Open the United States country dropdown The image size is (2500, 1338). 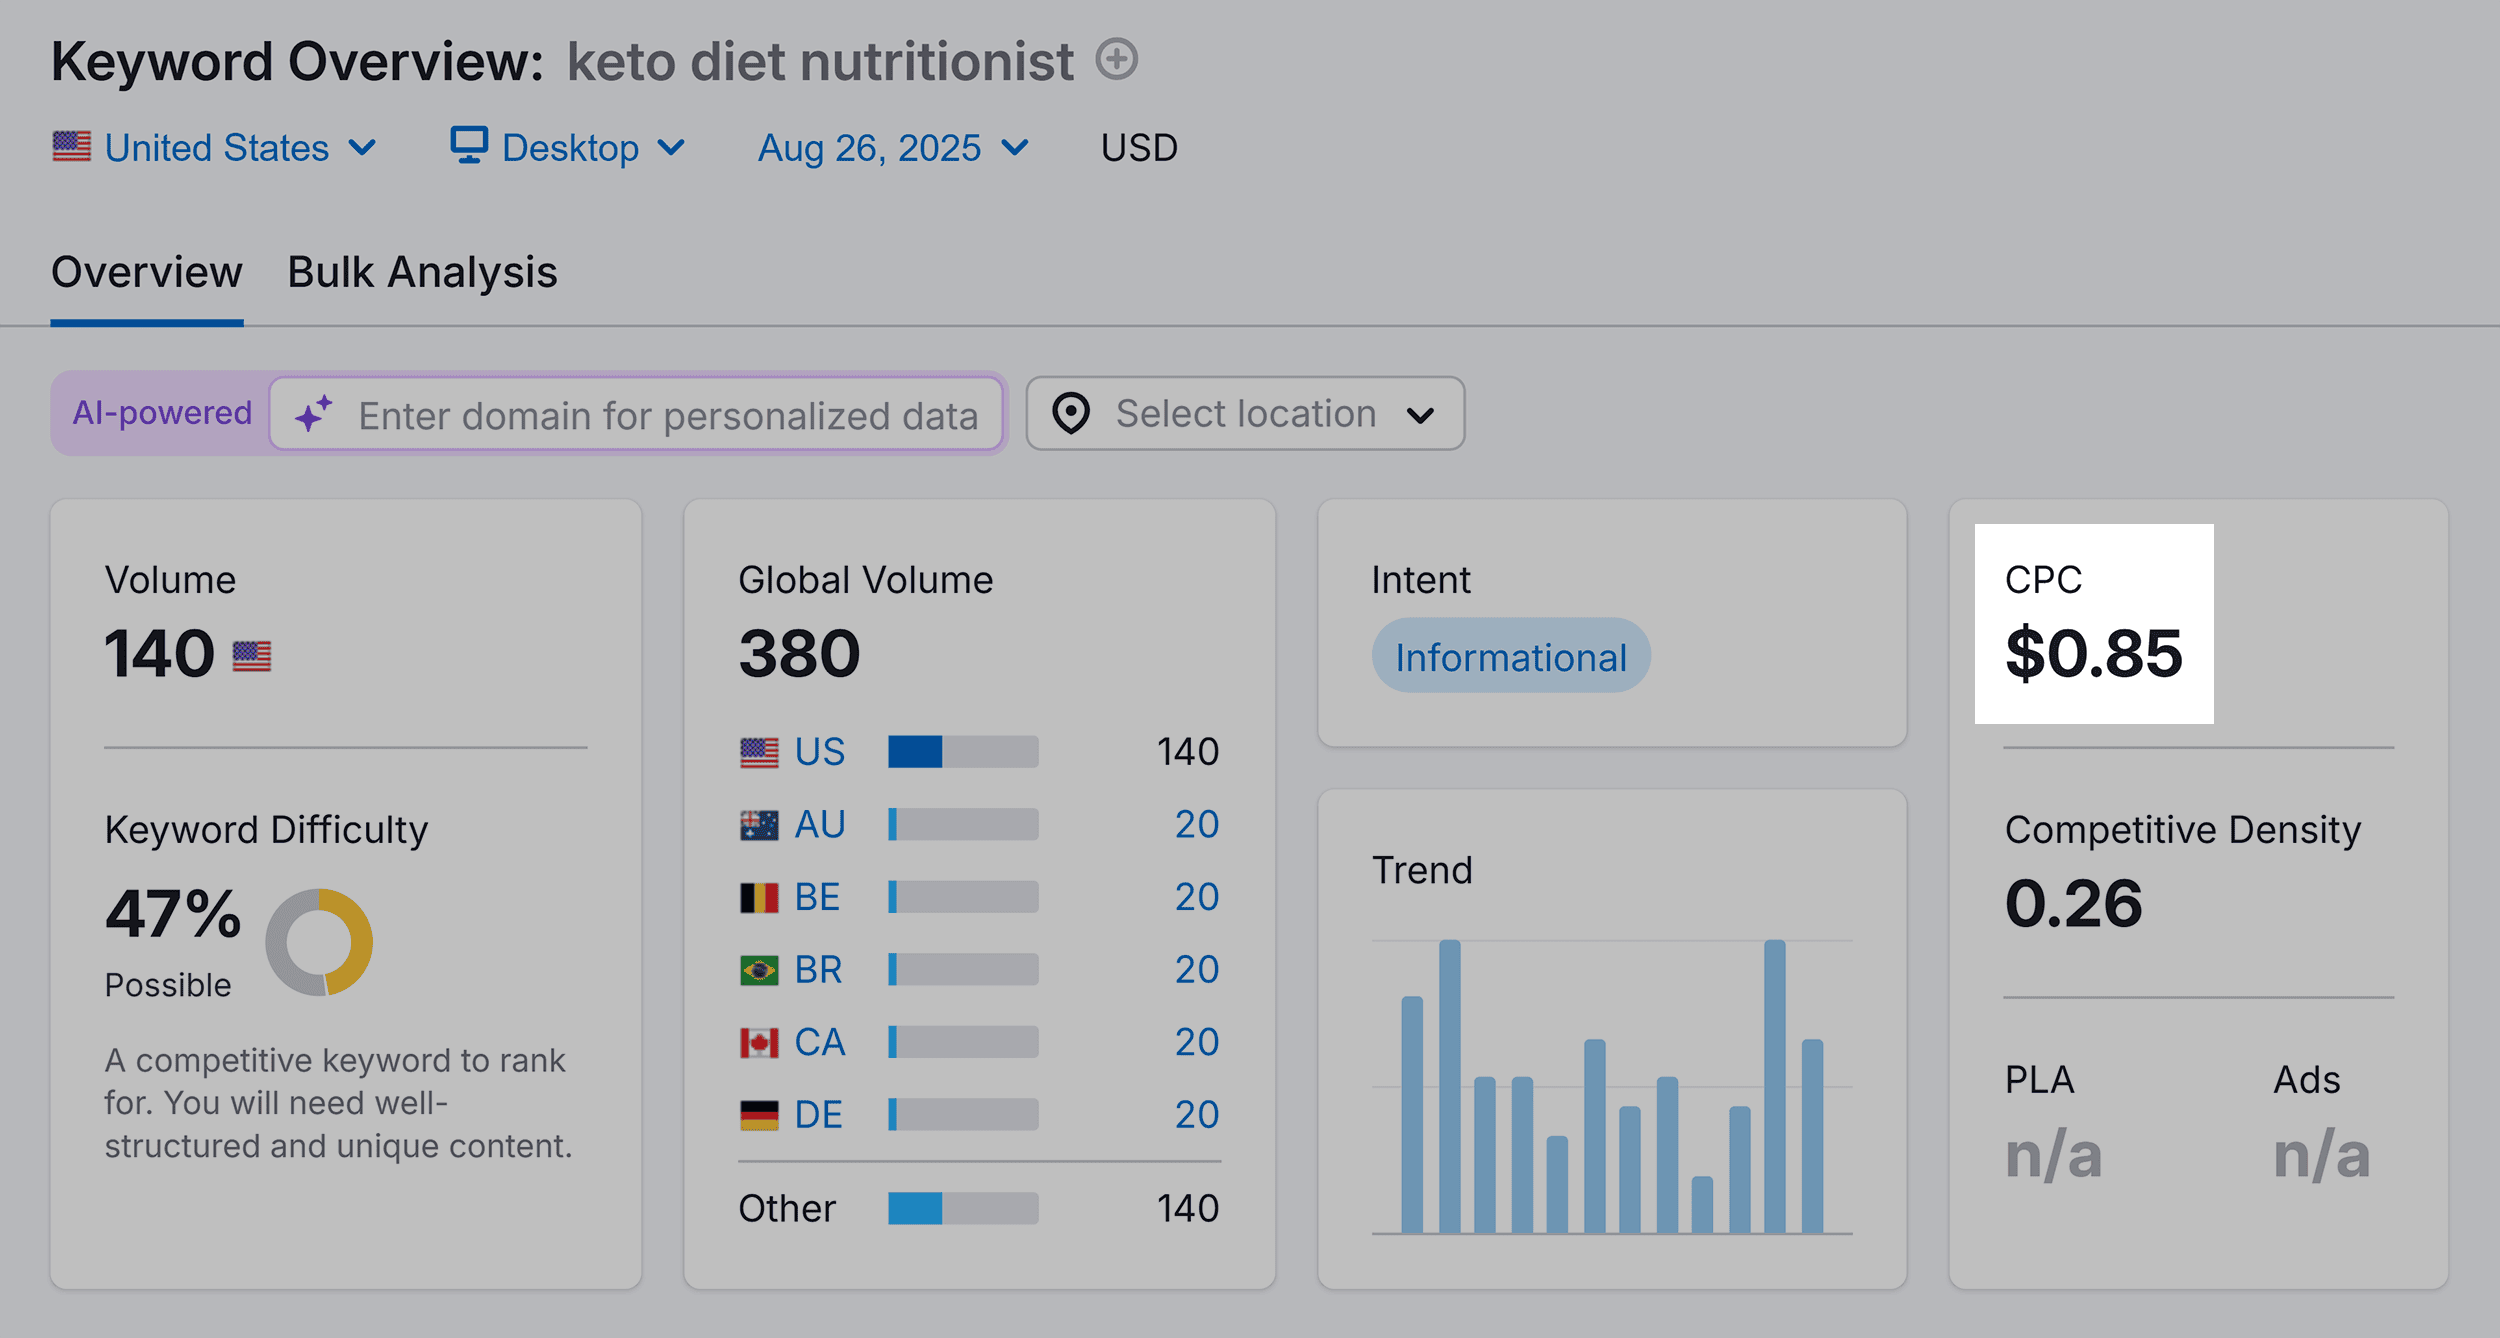click(x=215, y=148)
